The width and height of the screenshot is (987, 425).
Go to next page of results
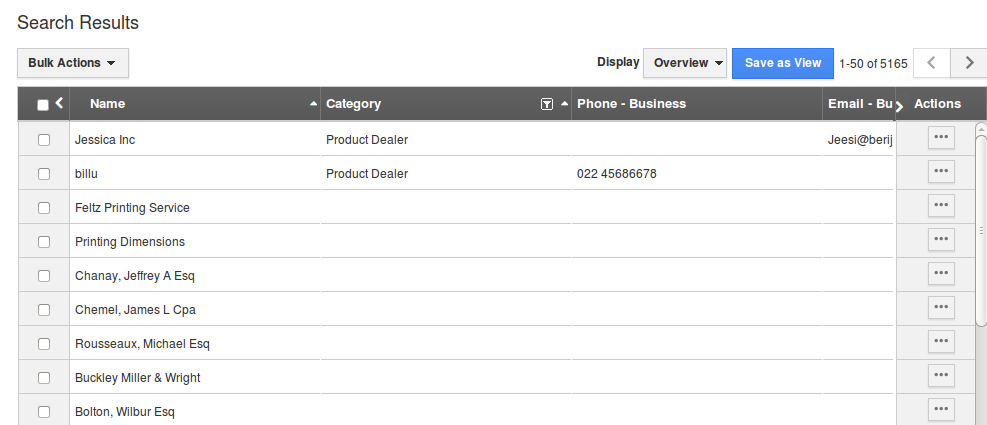[x=969, y=63]
